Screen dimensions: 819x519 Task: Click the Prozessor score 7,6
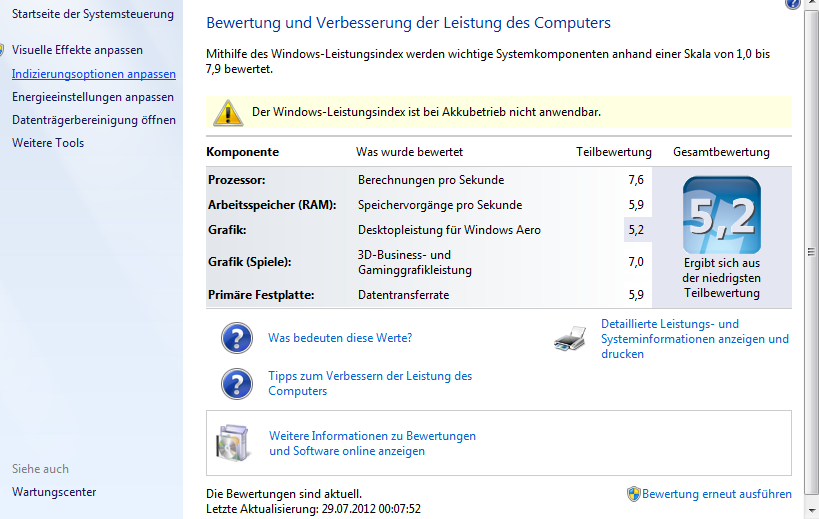(636, 180)
